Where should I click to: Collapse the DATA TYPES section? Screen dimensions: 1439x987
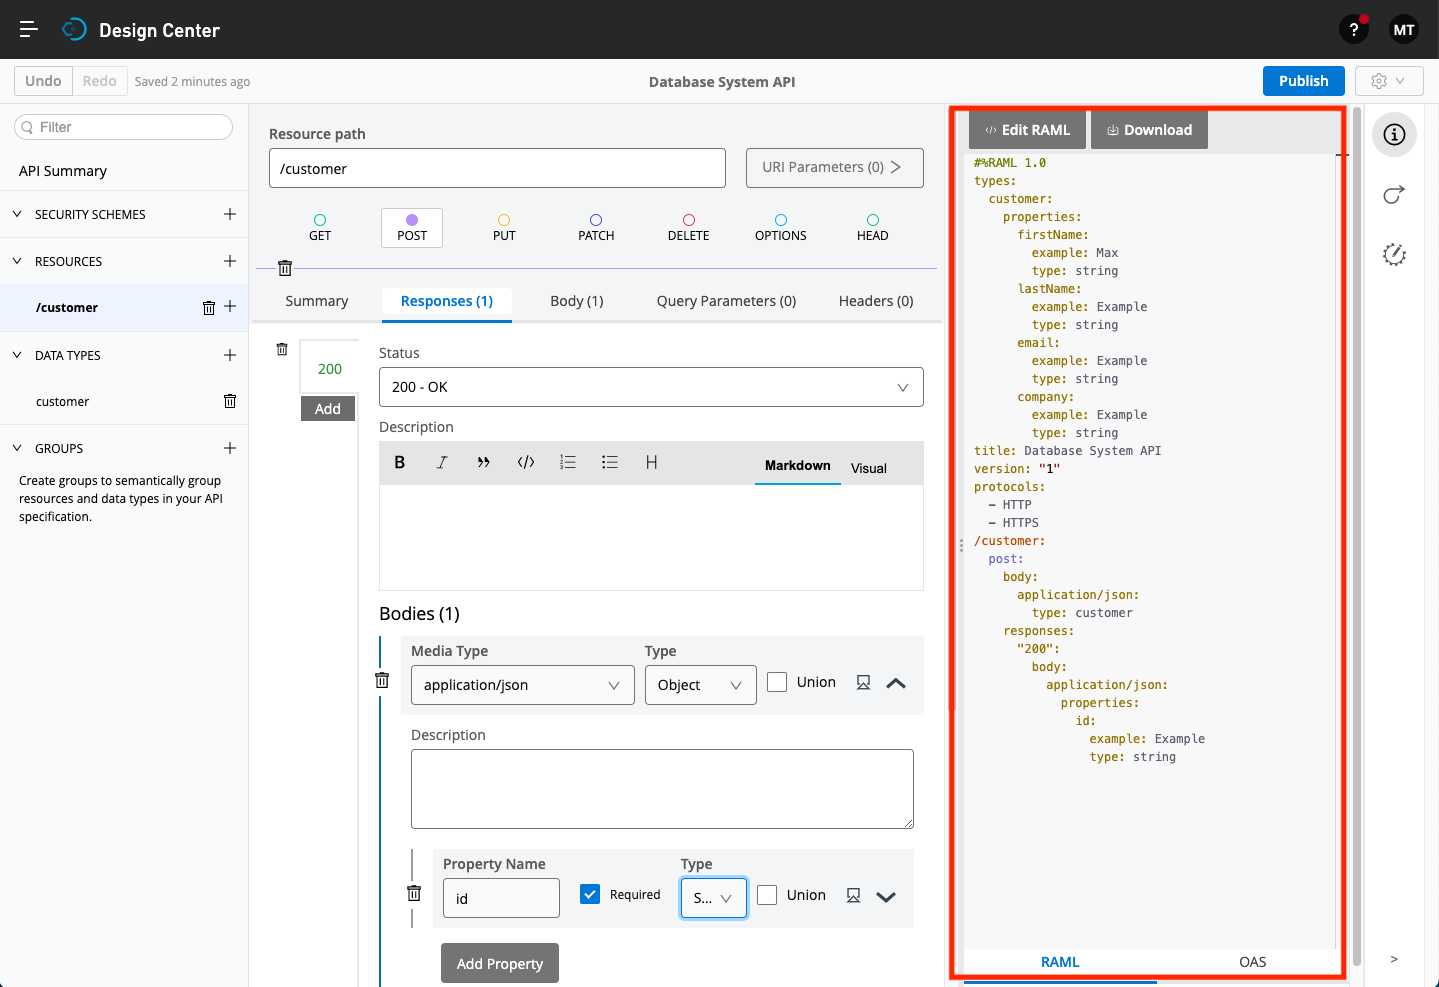point(17,355)
